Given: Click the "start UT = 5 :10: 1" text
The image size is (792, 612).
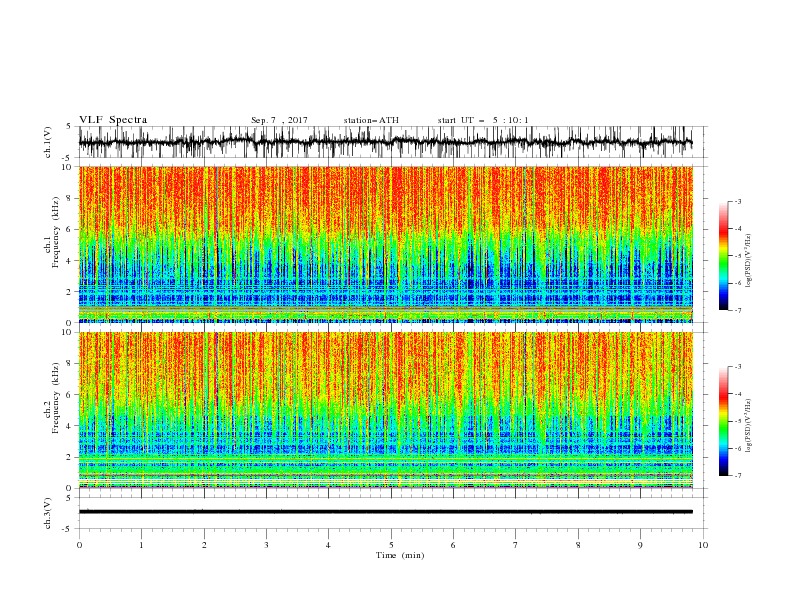Looking at the screenshot, I should pos(483,120).
